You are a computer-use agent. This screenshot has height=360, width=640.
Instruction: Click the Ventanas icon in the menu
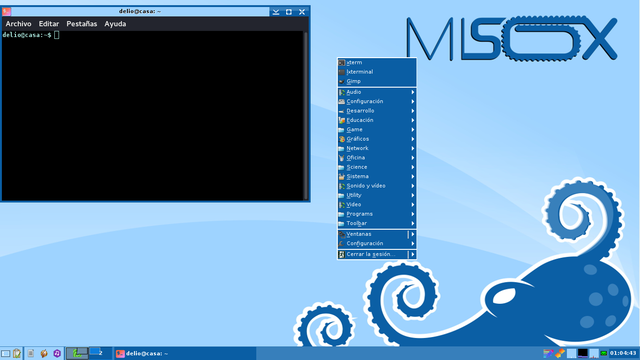point(342,234)
